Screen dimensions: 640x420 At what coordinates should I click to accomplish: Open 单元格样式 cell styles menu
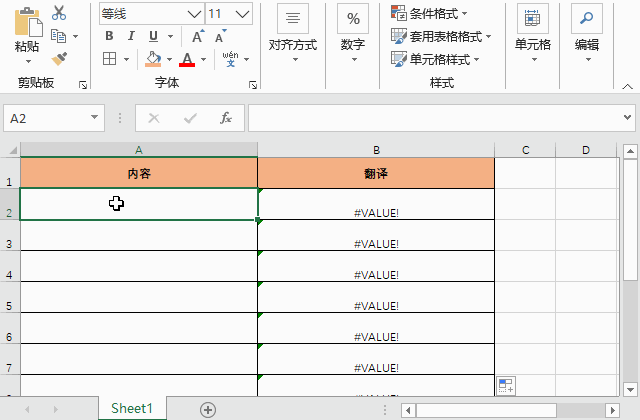pyautogui.click(x=435, y=59)
